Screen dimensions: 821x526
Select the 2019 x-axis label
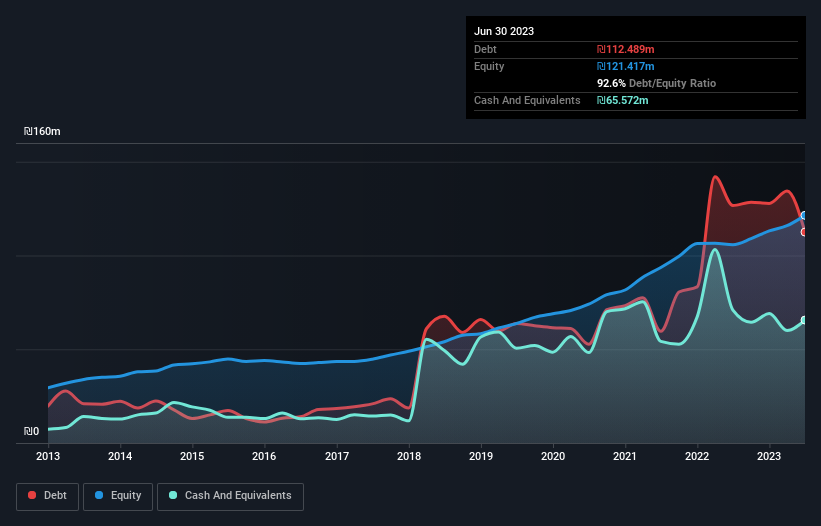pyautogui.click(x=481, y=456)
